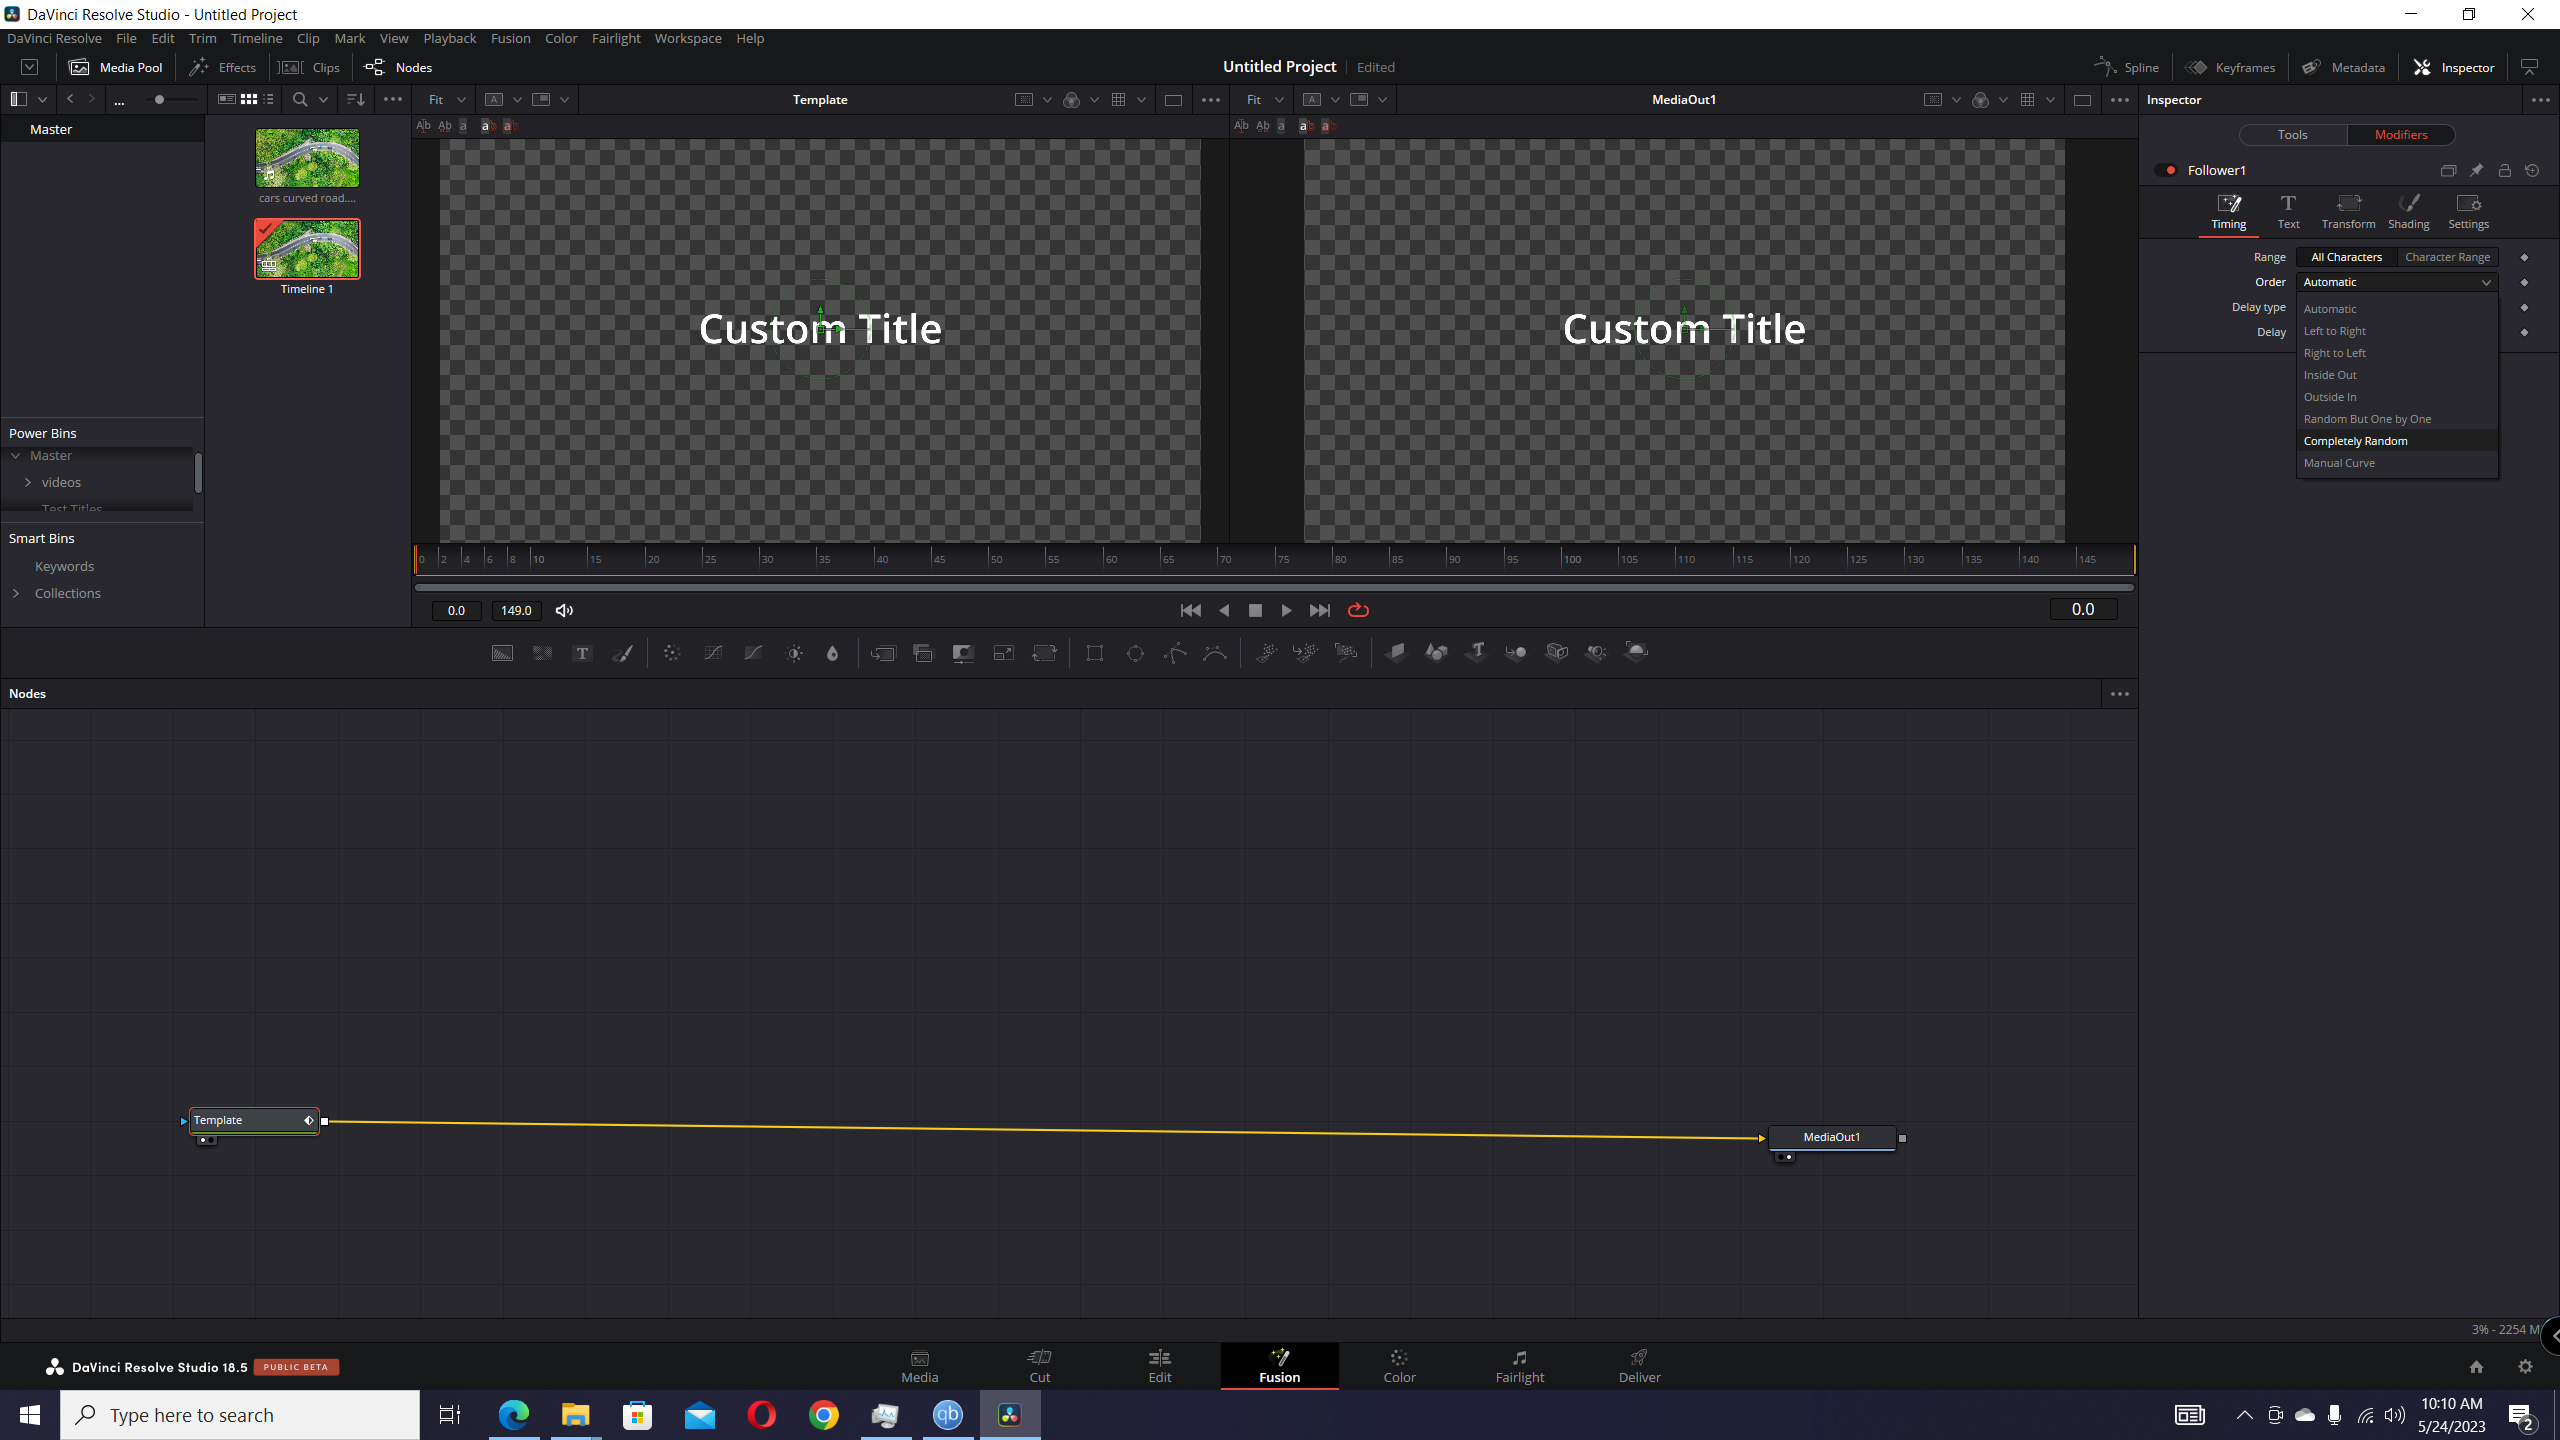Toggle loop playback button
The image size is (2560, 1440).
point(1358,610)
